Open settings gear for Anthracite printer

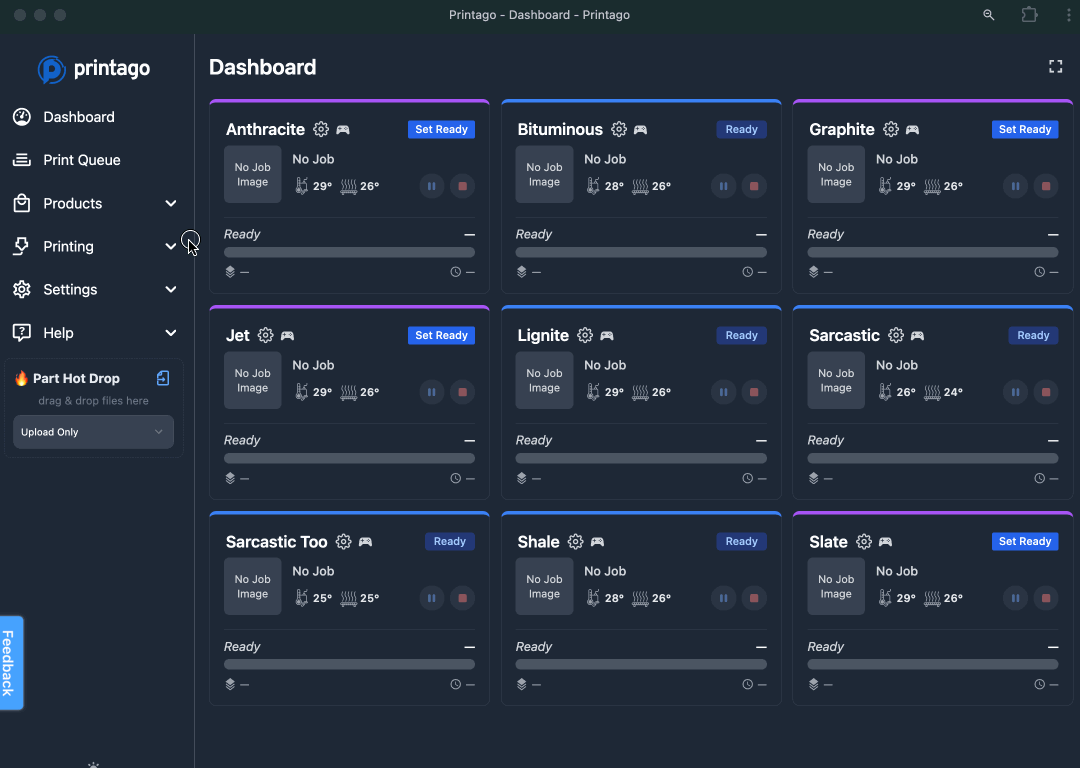pos(321,130)
